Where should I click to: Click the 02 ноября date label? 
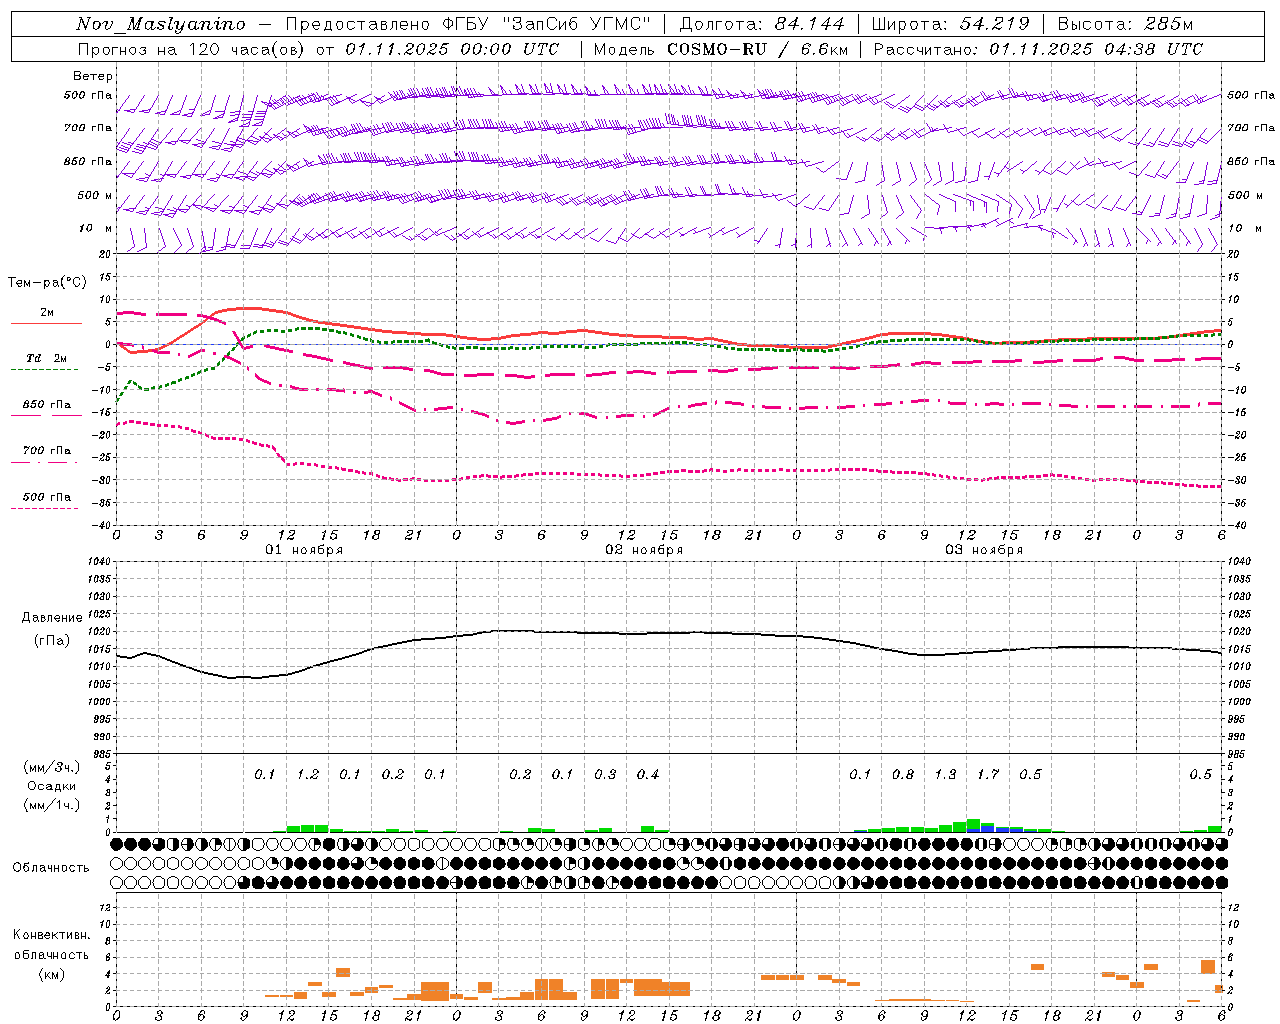click(x=644, y=550)
